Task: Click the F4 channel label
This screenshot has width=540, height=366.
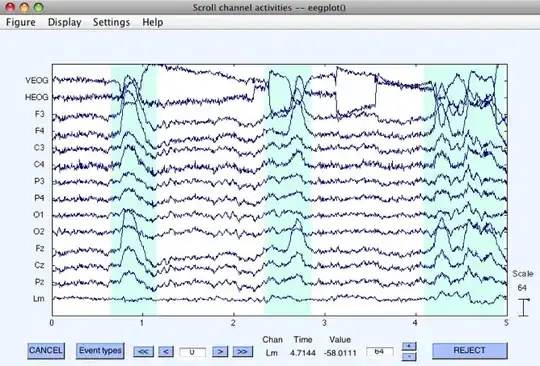Action: (x=40, y=131)
